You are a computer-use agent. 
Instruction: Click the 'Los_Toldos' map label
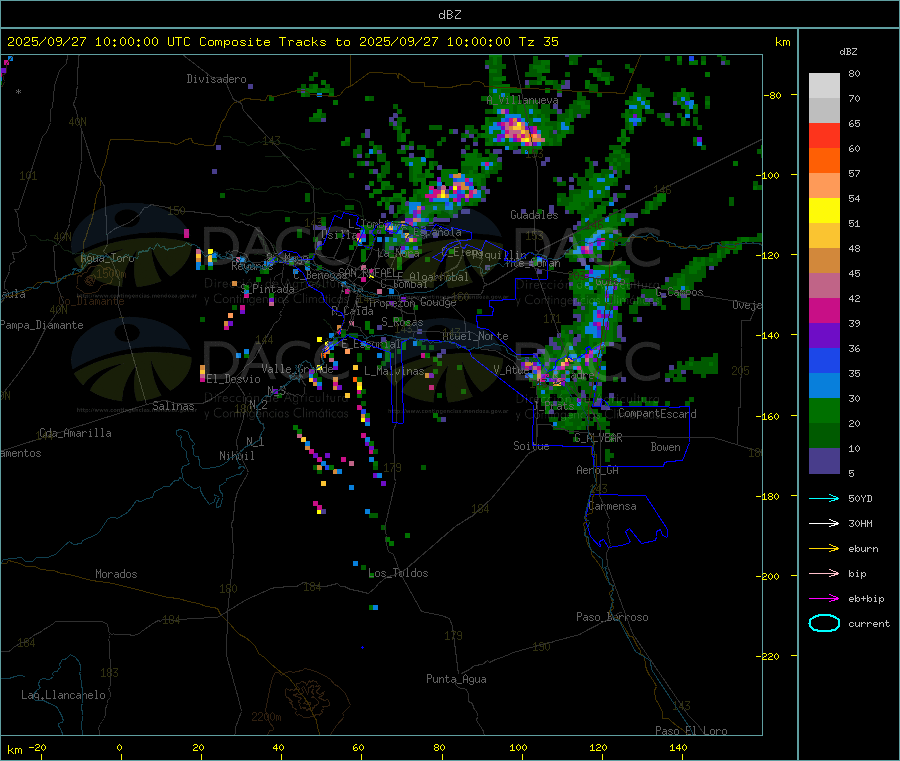[x=398, y=573]
